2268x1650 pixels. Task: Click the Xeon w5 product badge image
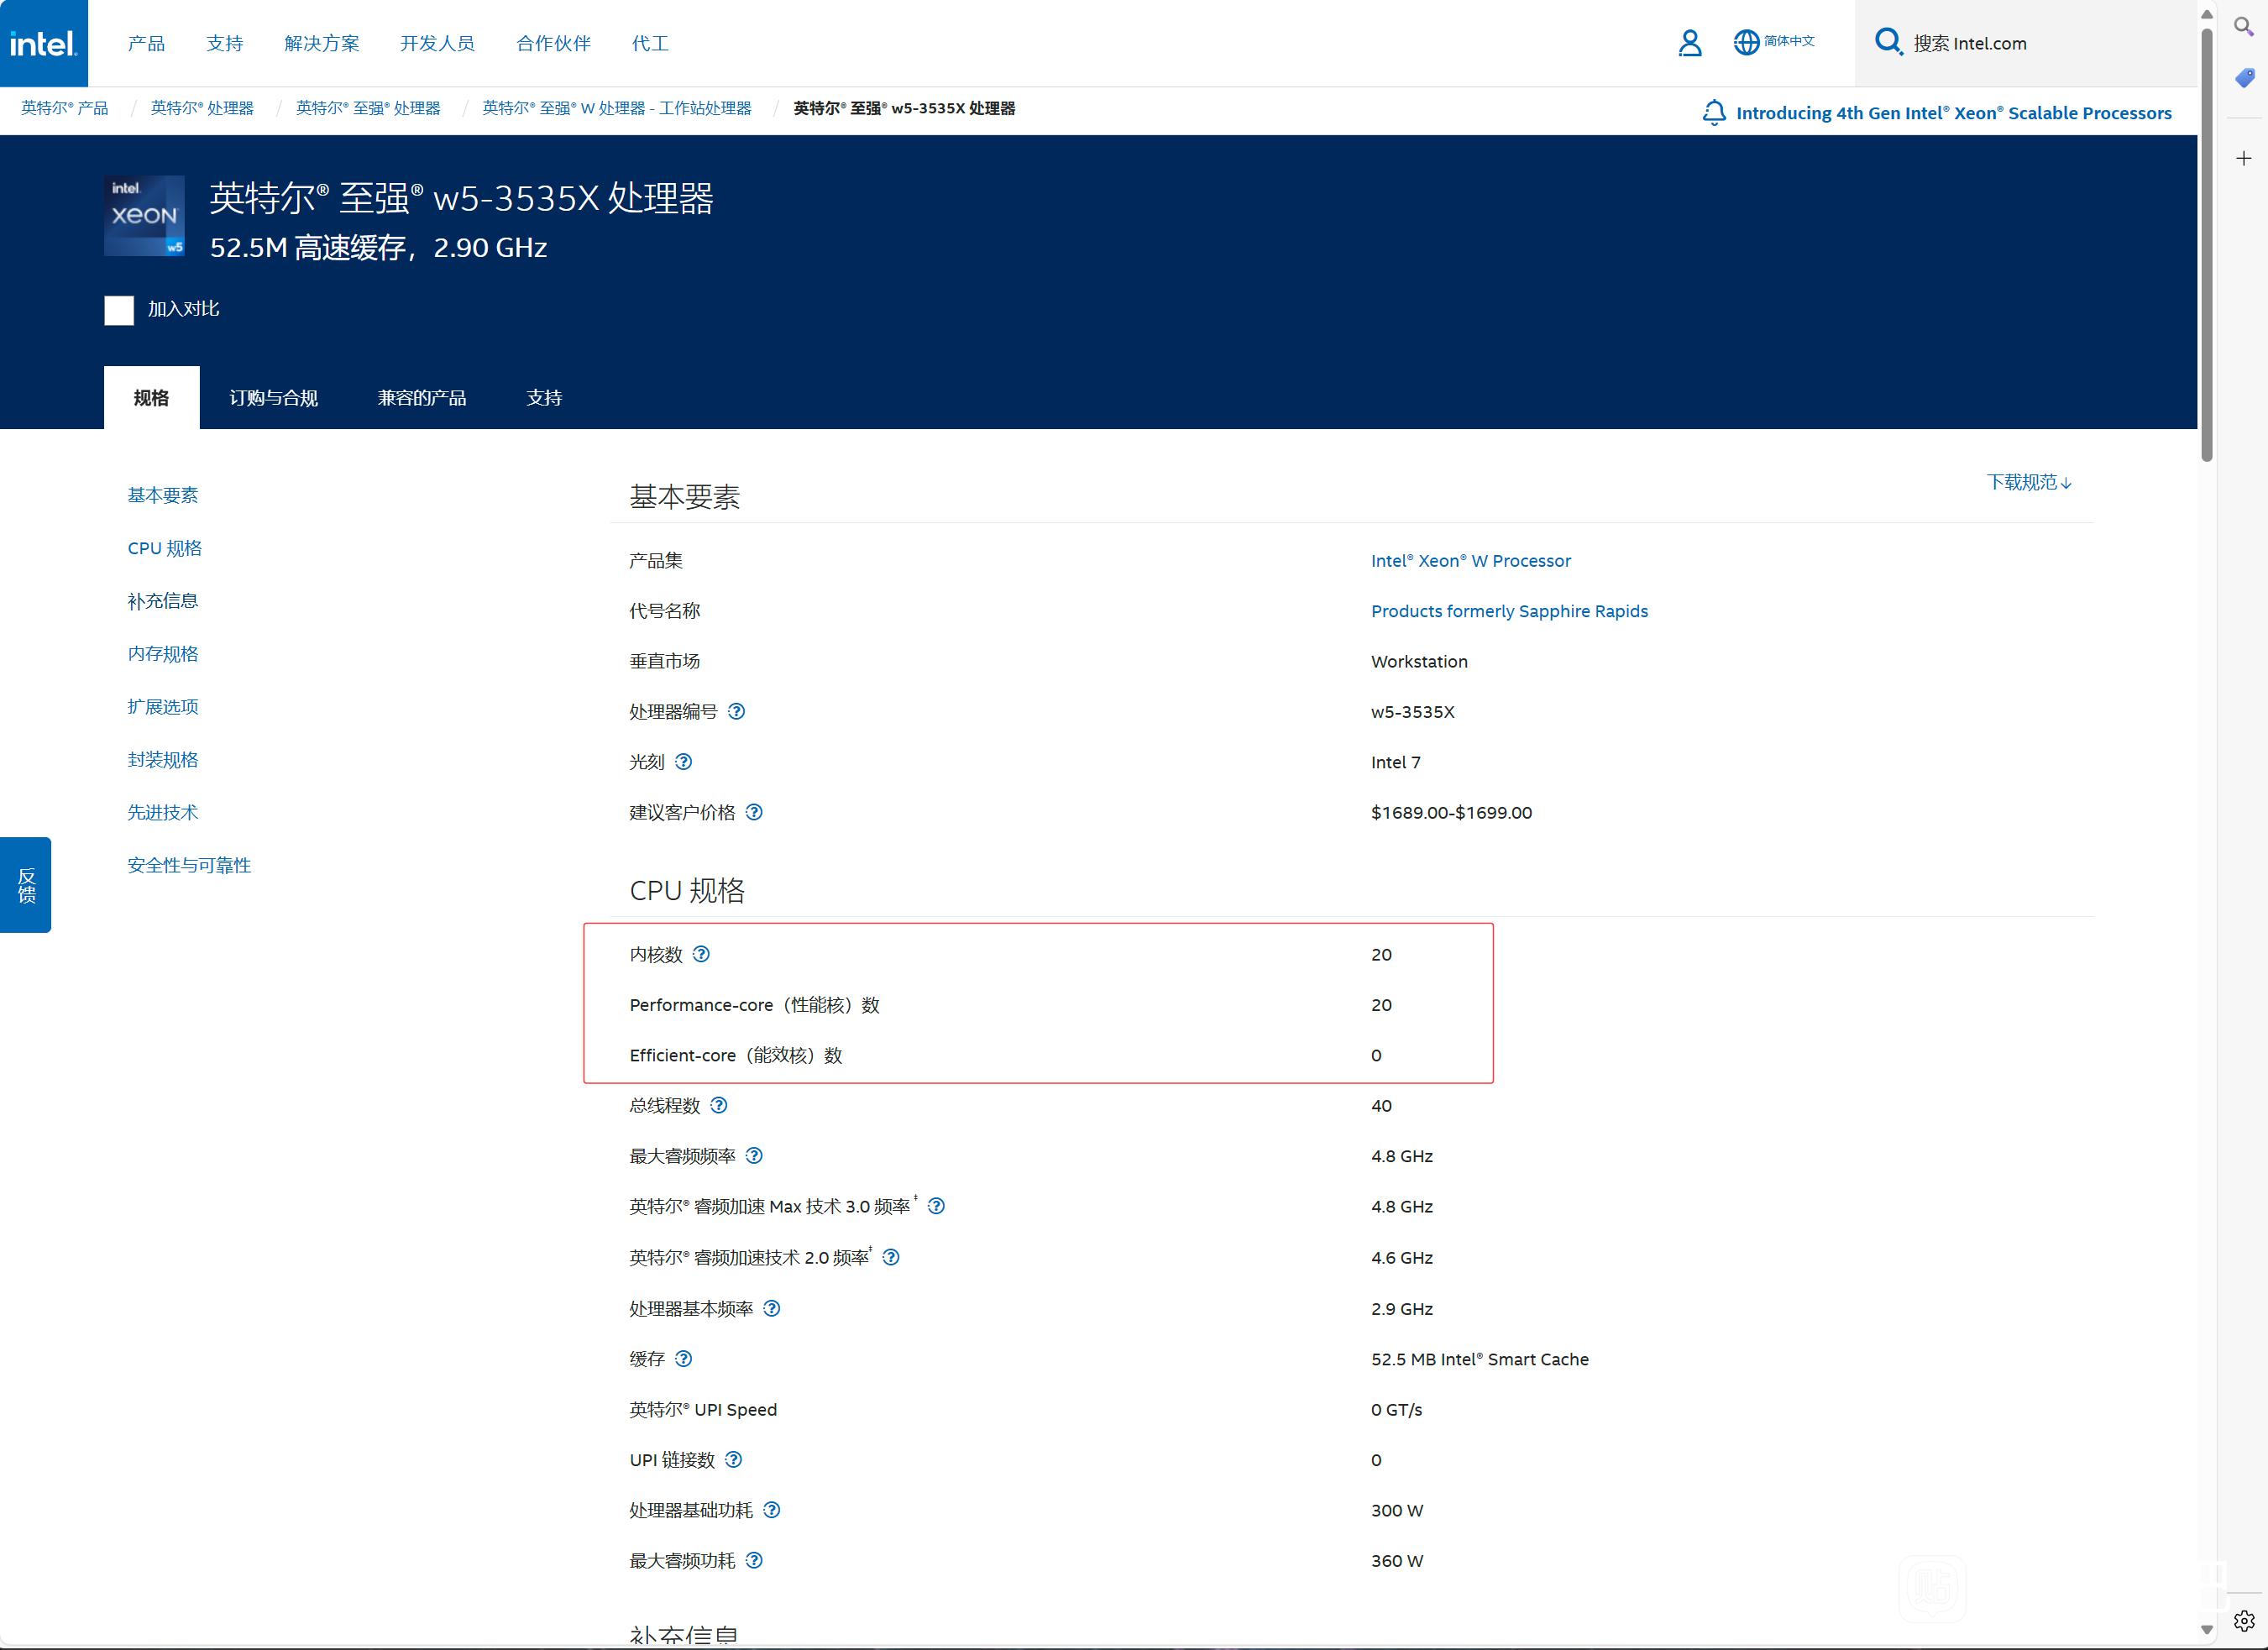pyautogui.click(x=144, y=216)
